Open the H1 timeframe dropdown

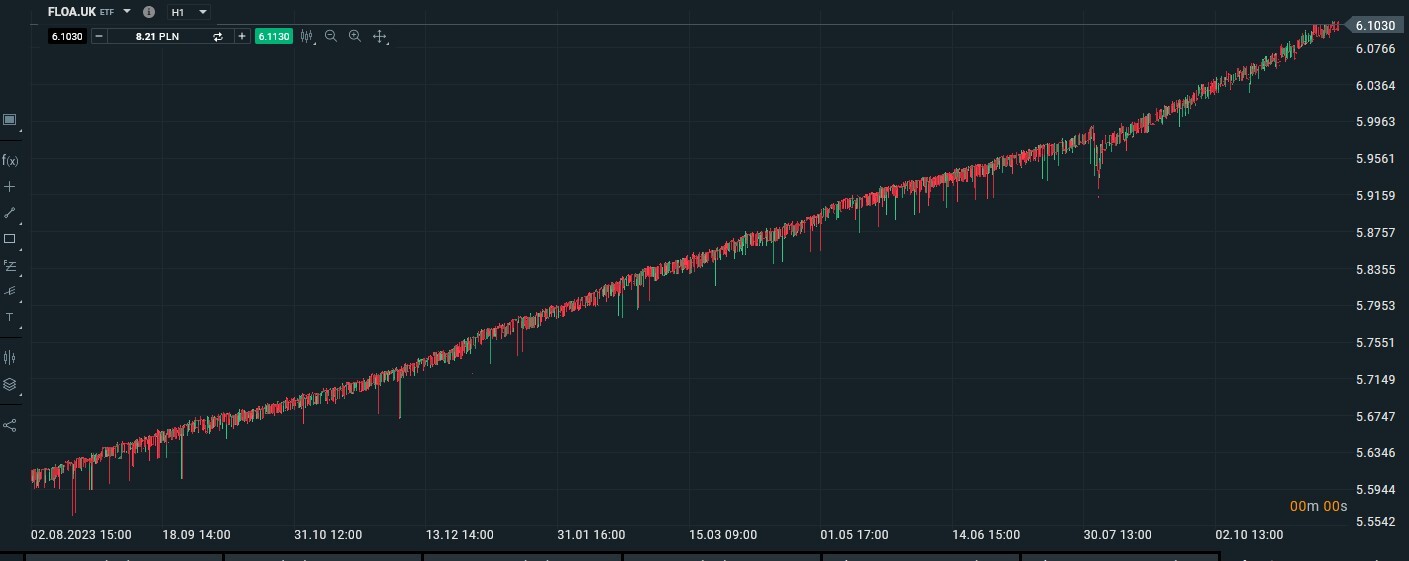(x=189, y=12)
